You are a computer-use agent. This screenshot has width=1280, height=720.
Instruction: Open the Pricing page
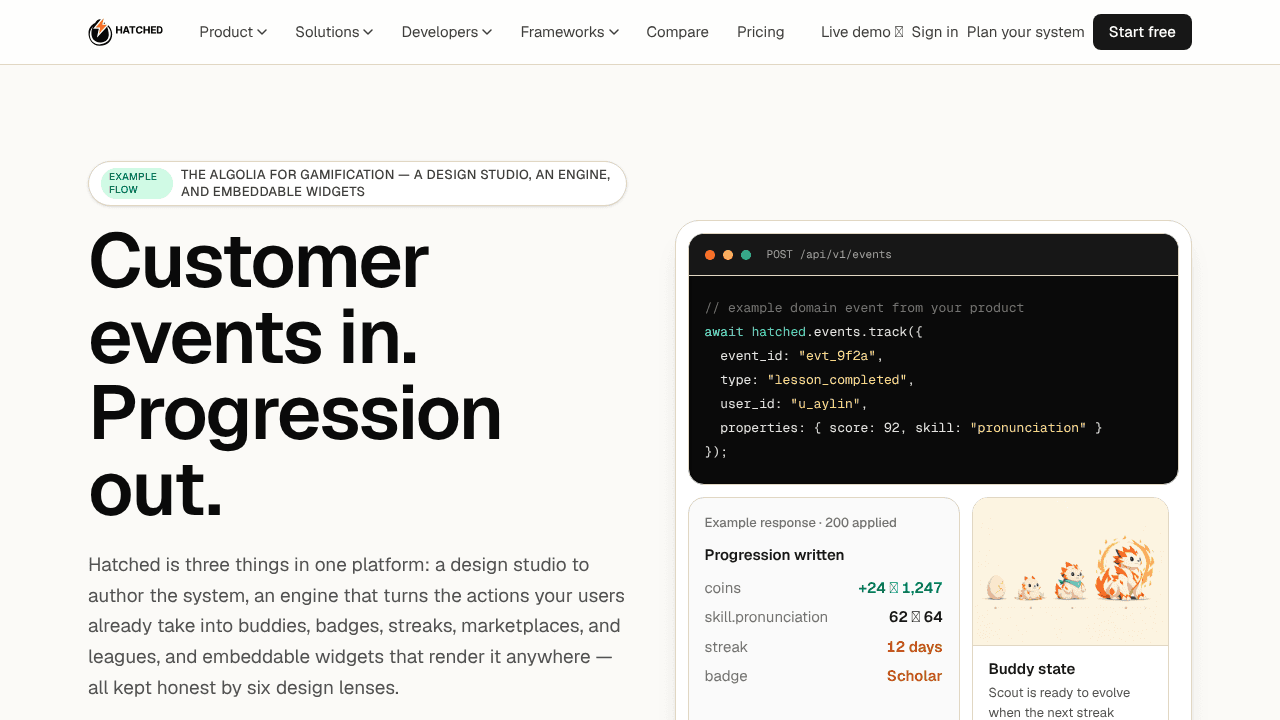tap(761, 32)
